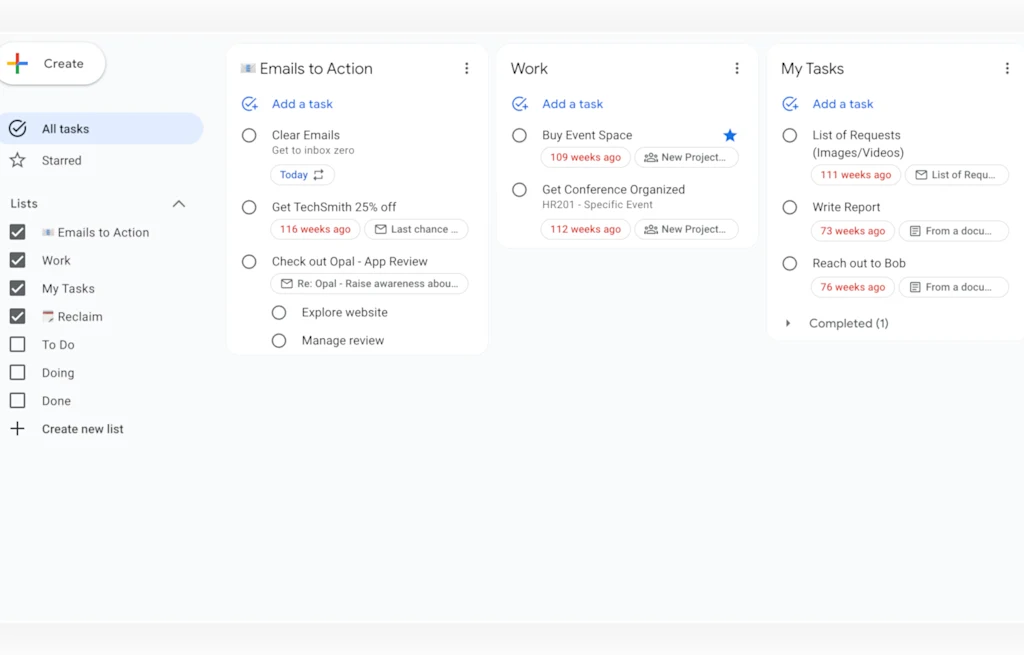This screenshot has width=1024, height=655.
Task: Open the My Tasks three-dot options menu
Action: [x=1007, y=68]
